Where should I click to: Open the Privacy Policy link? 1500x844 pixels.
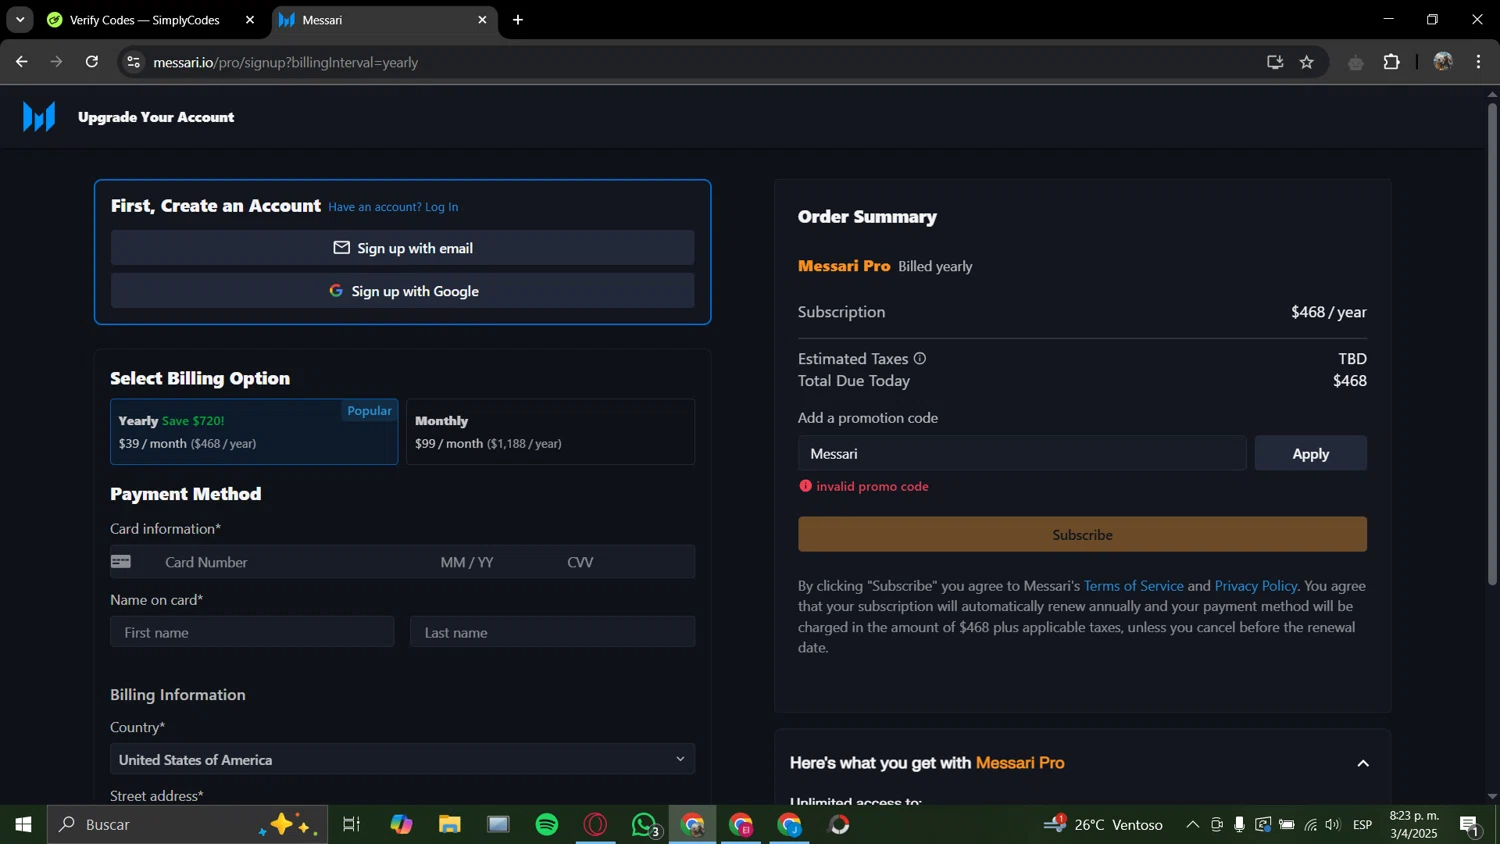coord(1256,586)
